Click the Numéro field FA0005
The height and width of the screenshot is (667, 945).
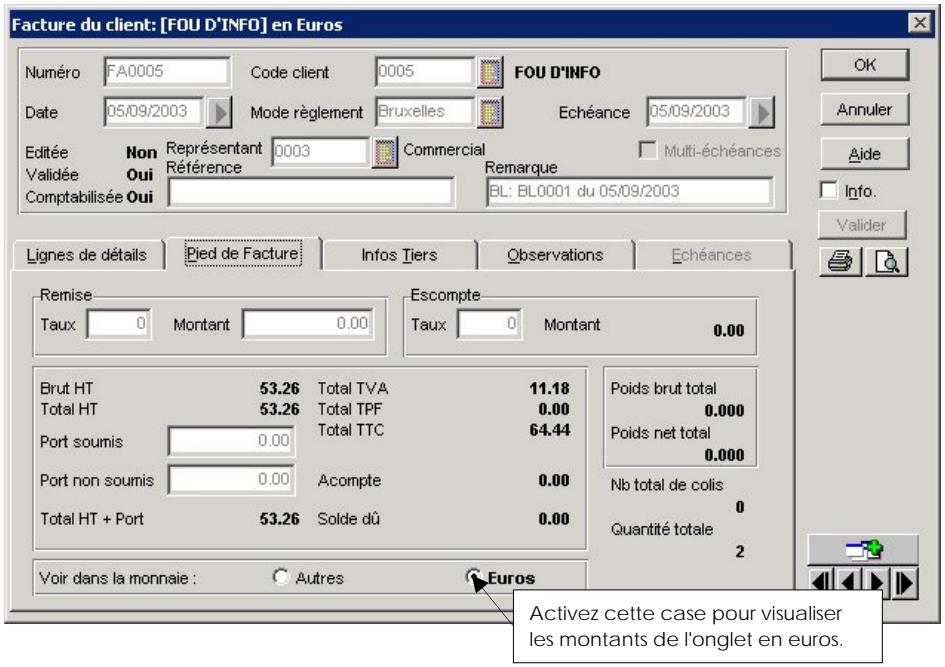(x=167, y=72)
